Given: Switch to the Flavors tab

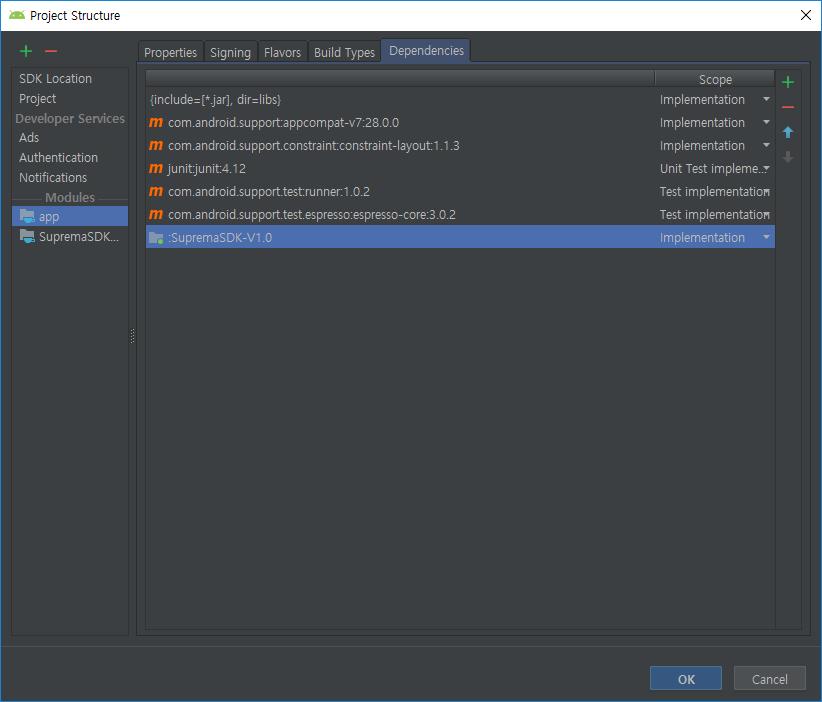Looking at the screenshot, I should [282, 53].
